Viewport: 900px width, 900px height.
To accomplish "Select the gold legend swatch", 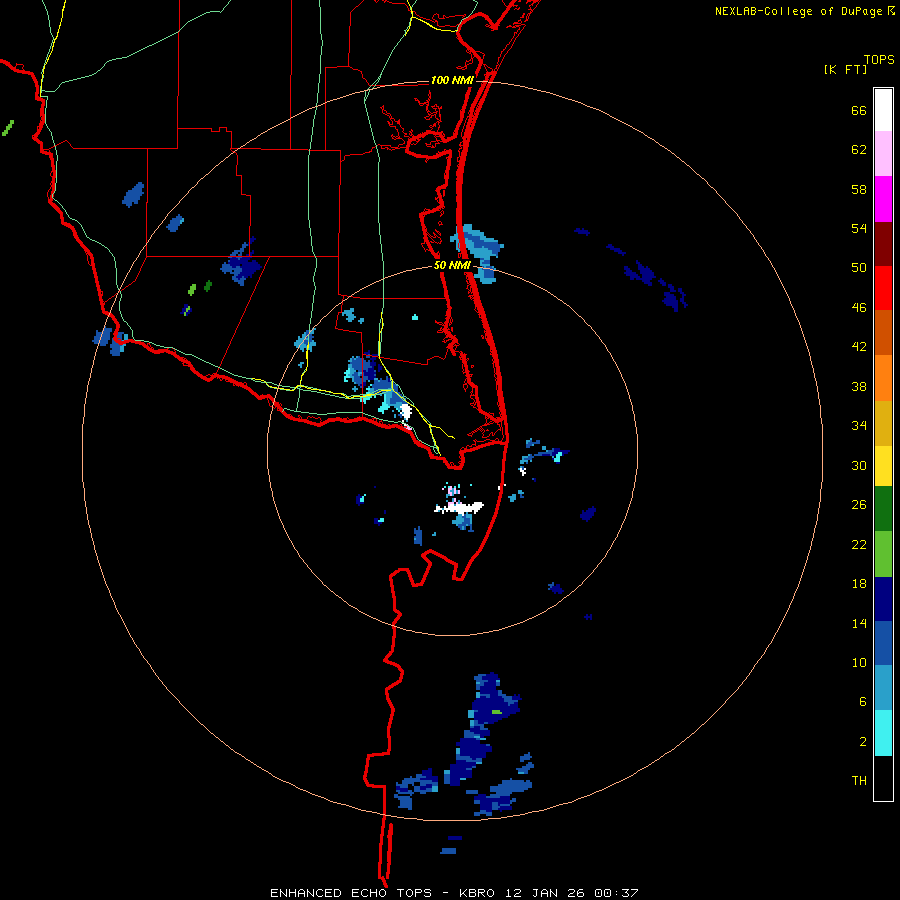I will pos(883,423).
